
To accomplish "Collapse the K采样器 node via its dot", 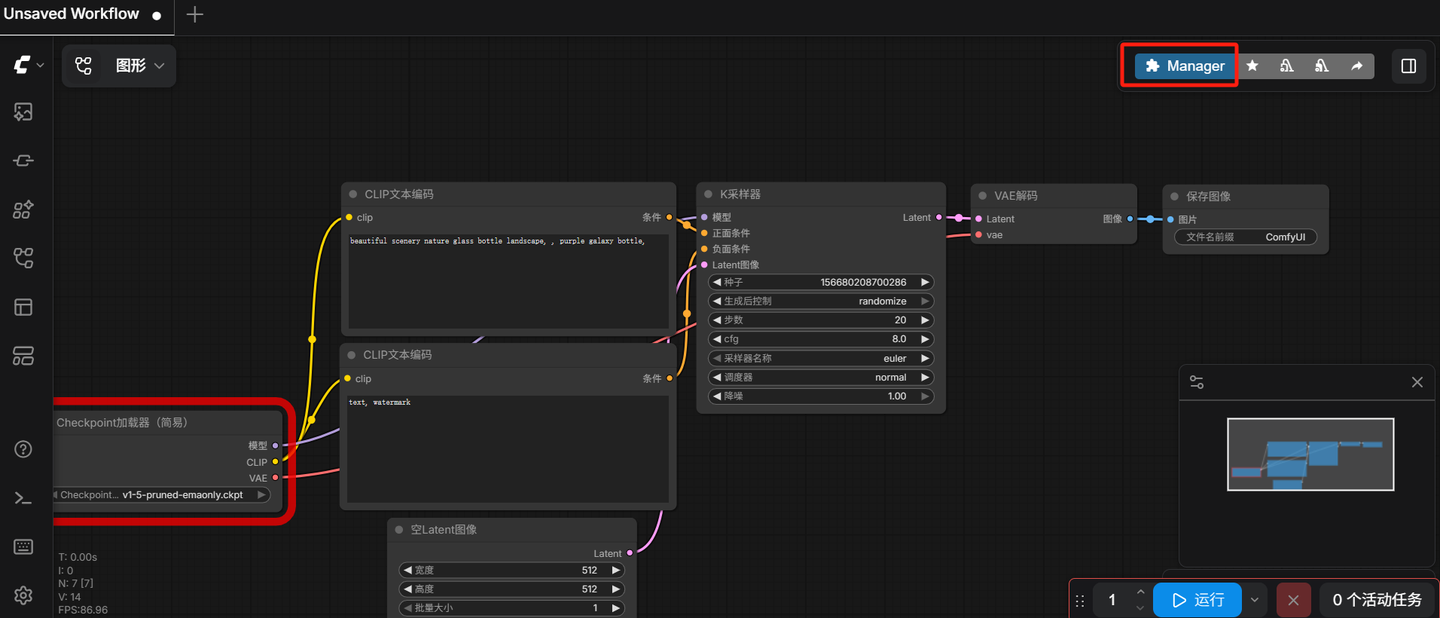I will 708,195.
